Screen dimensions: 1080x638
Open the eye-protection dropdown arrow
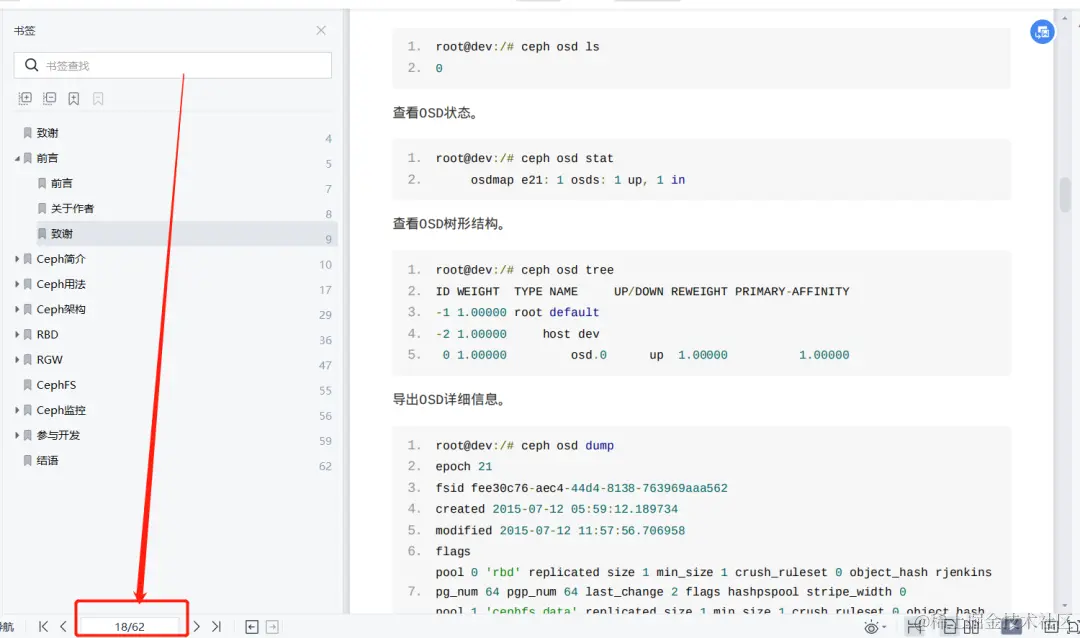click(x=884, y=627)
